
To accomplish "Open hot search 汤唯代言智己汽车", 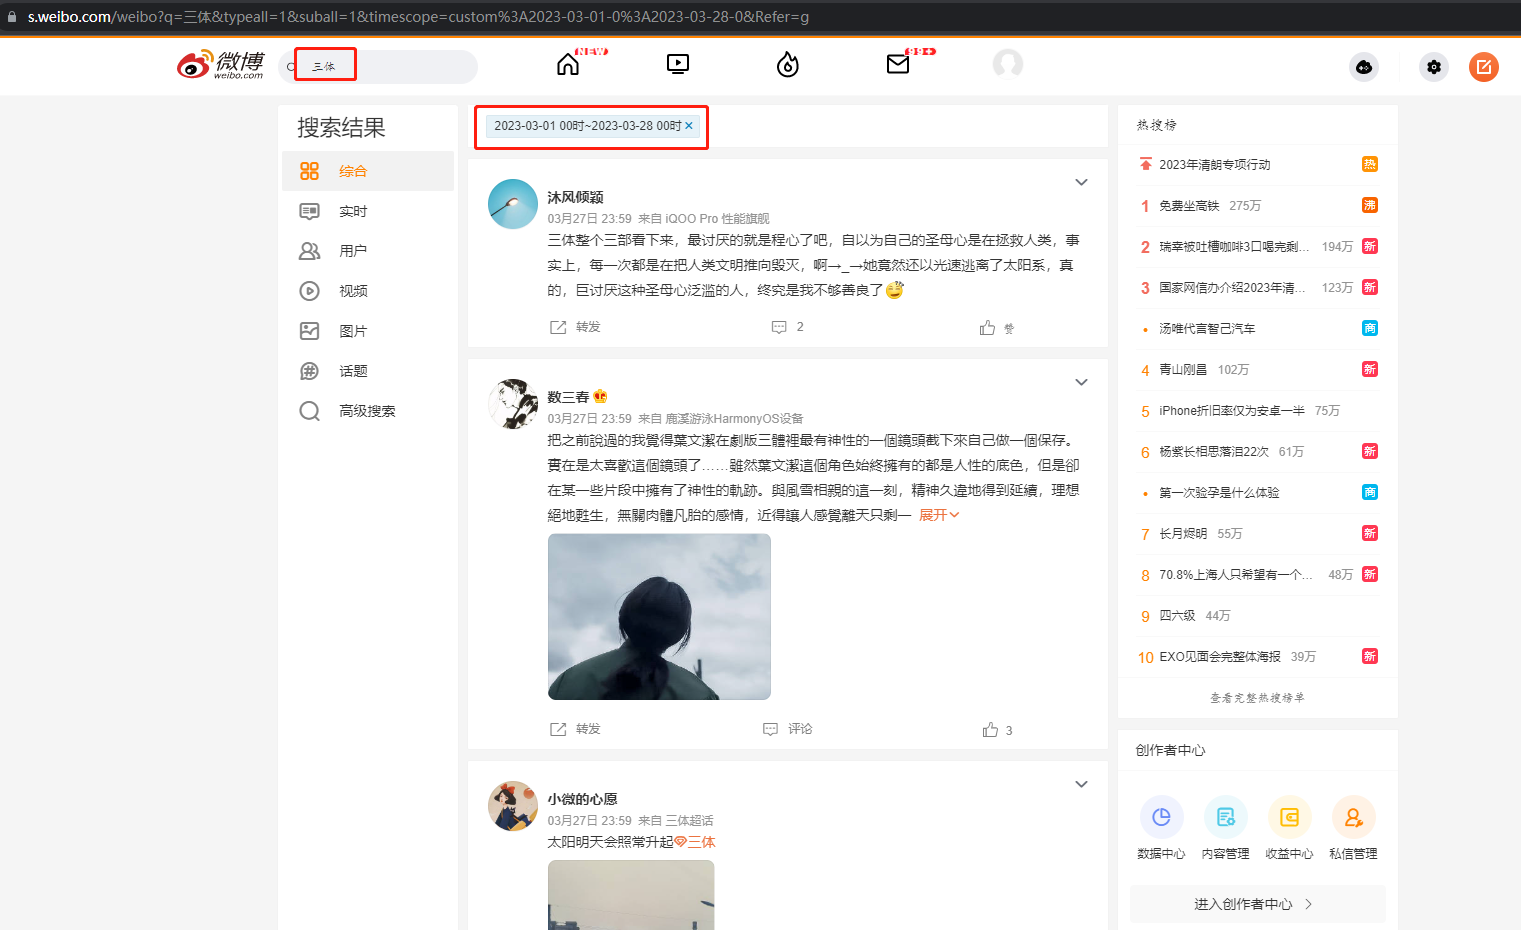I will [1207, 329].
